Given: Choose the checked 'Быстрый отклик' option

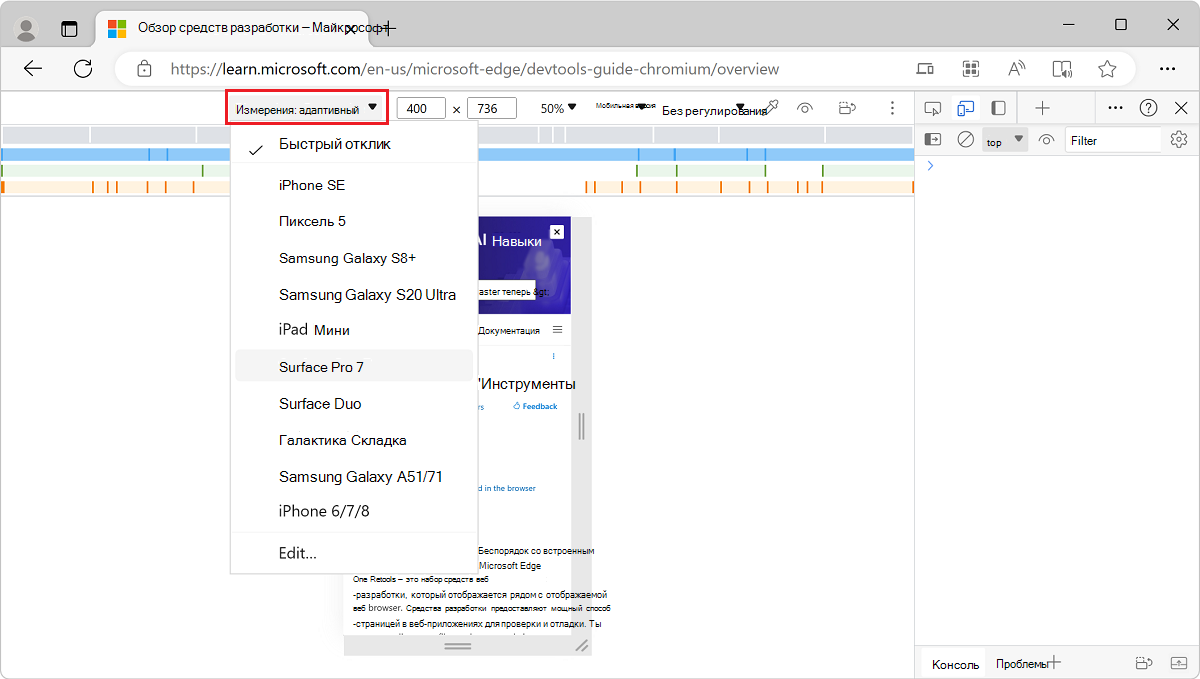Looking at the screenshot, I should [x=354, y=145].
